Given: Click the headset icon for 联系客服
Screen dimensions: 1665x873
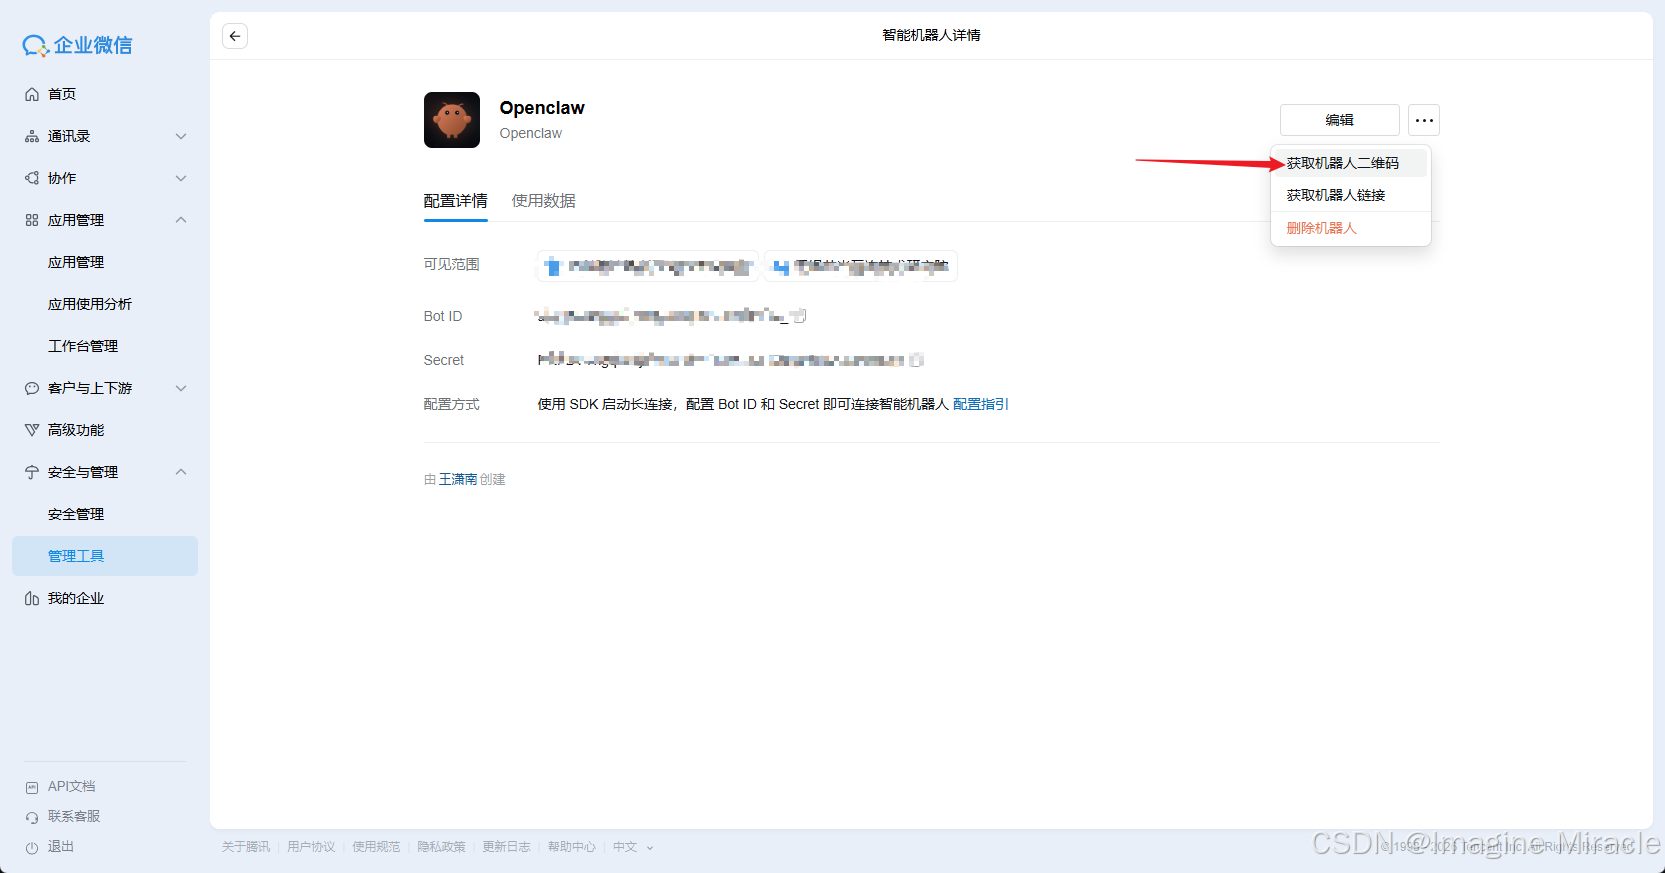Looking at the screenshot, I should click(32, 817).
